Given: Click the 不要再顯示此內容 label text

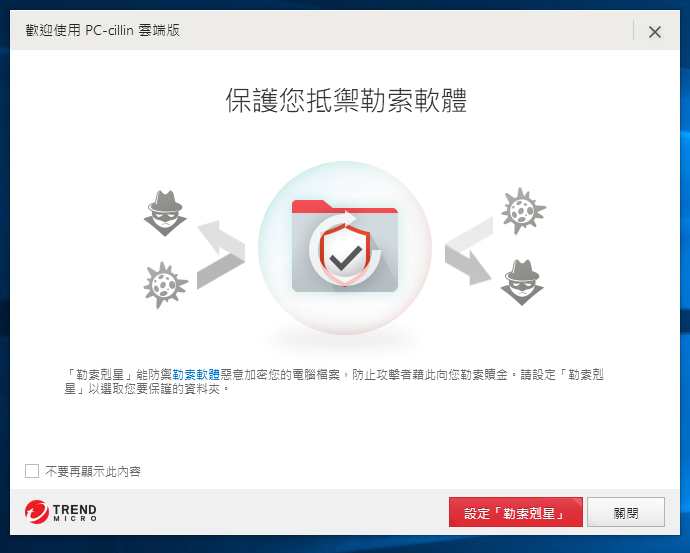Looking at the screenshot, I should point(93,472).
